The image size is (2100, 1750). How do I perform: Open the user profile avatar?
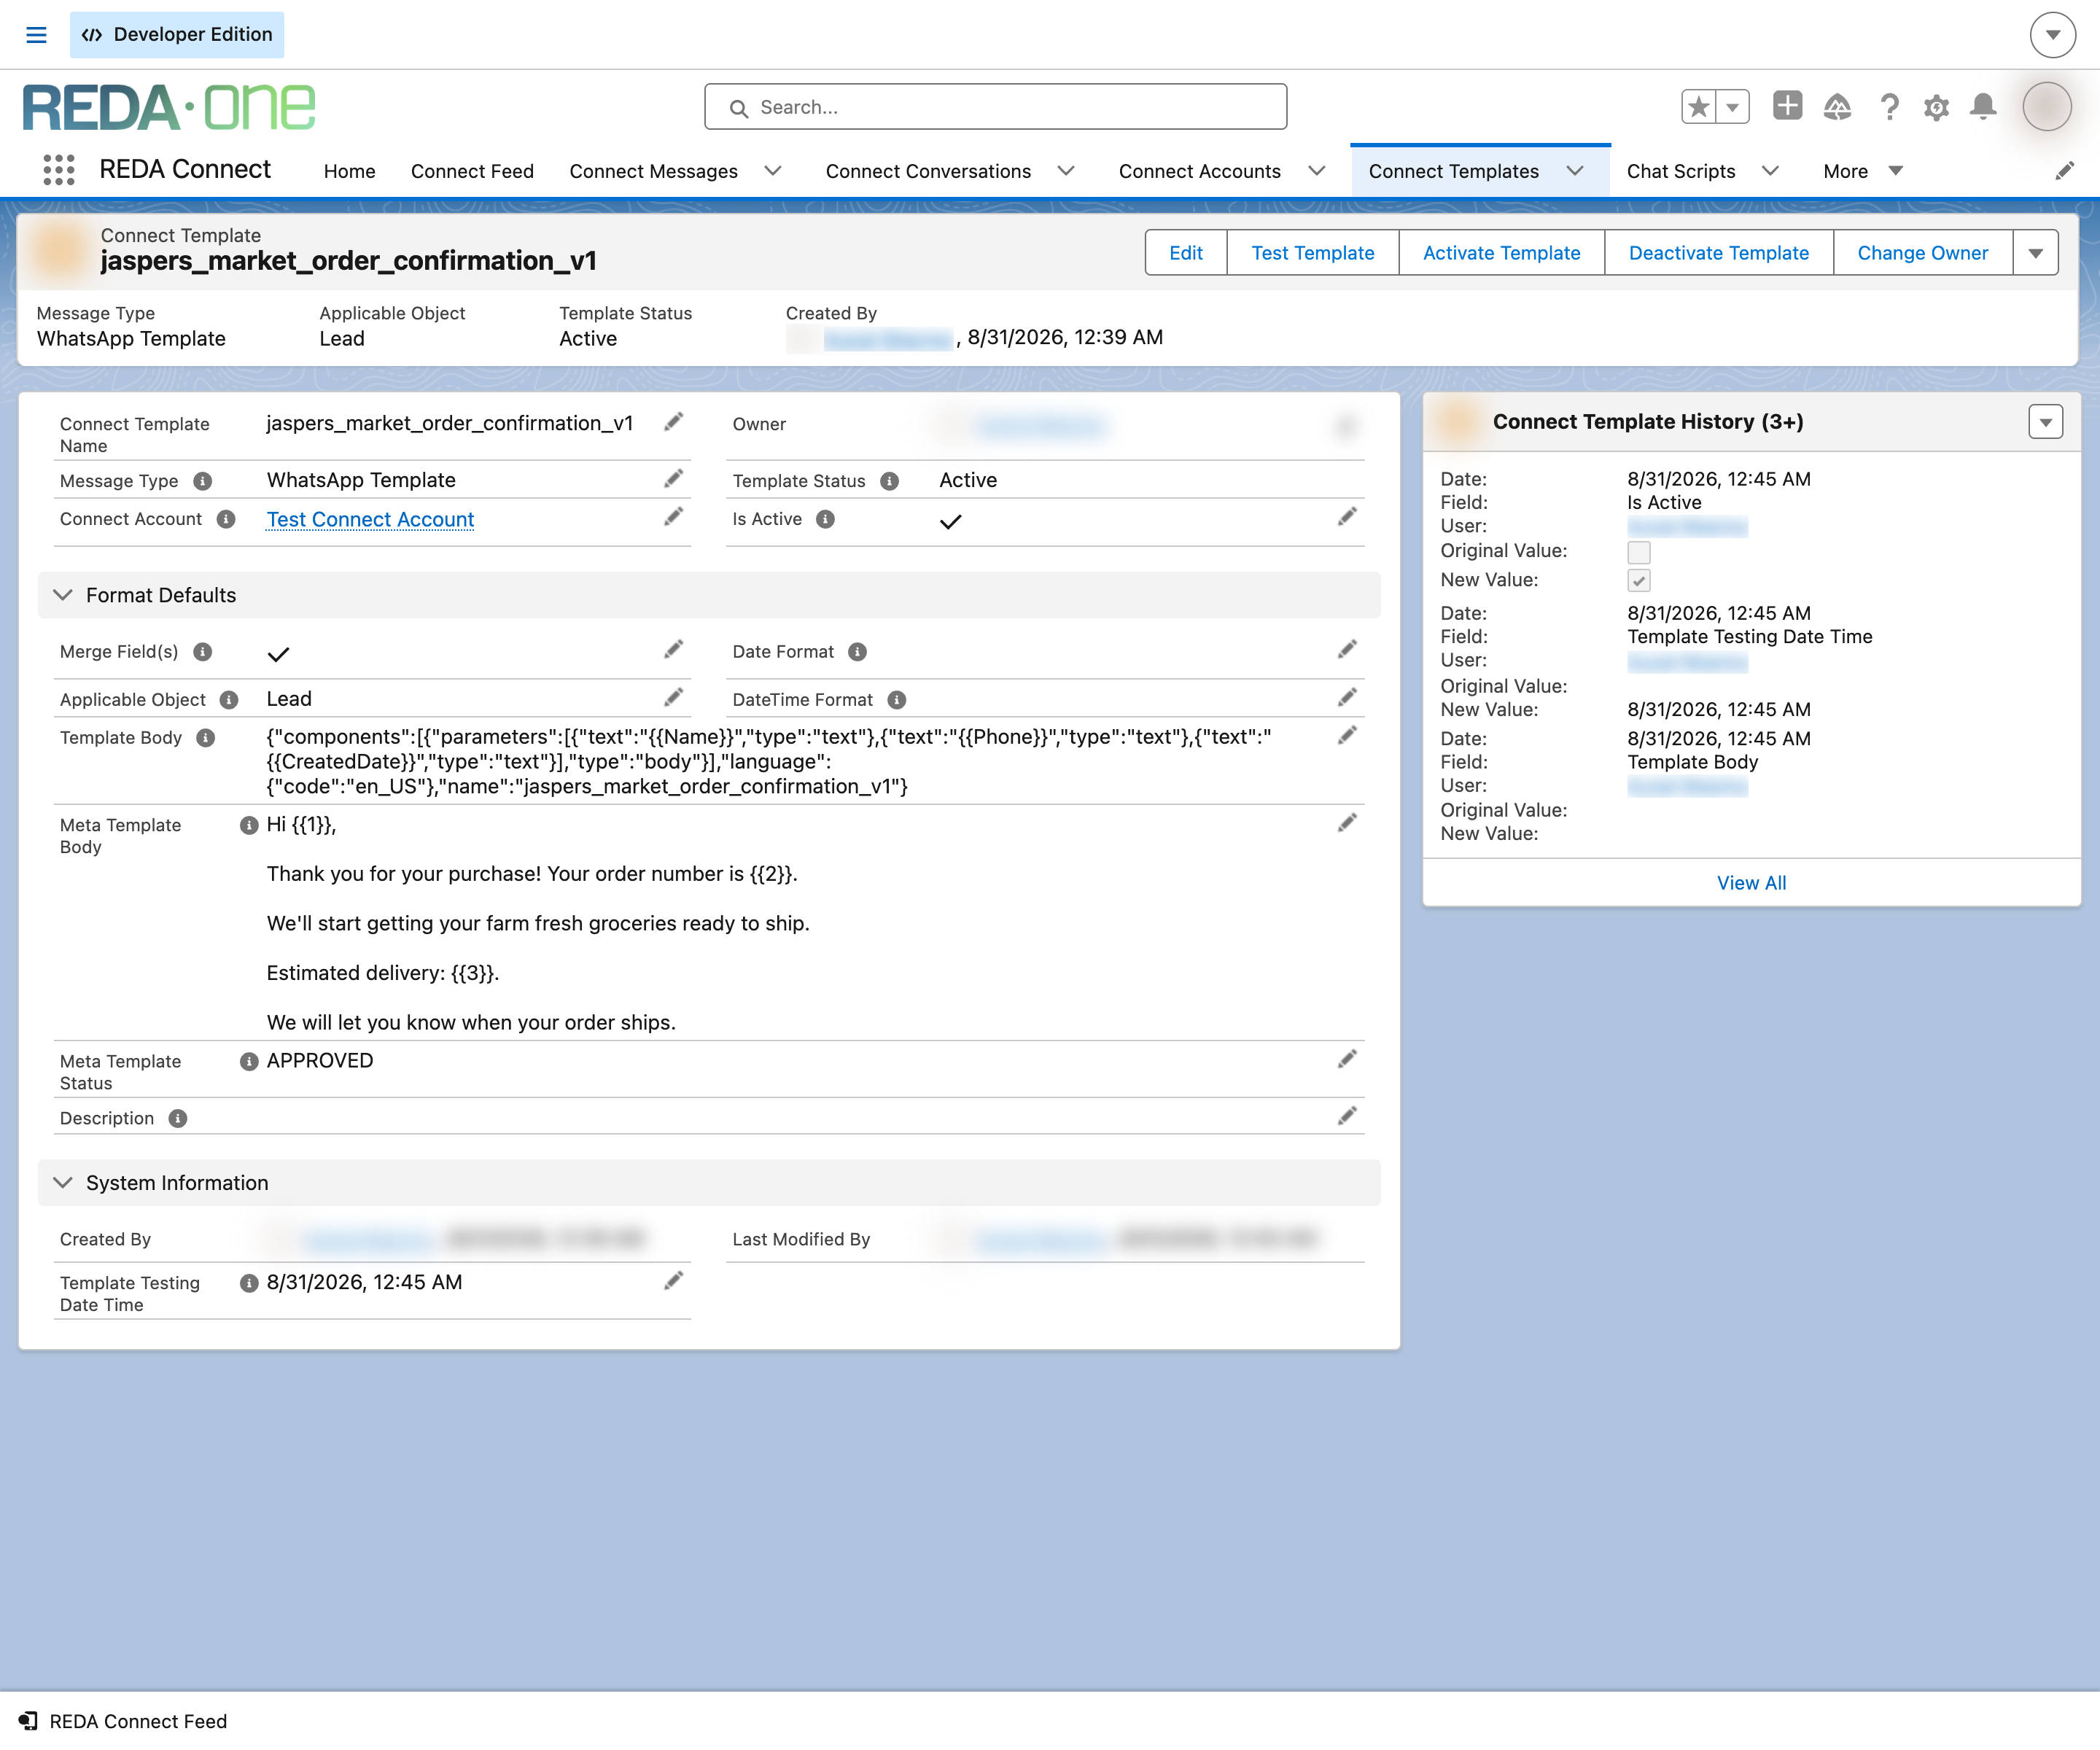click(x=2047, y=106)
